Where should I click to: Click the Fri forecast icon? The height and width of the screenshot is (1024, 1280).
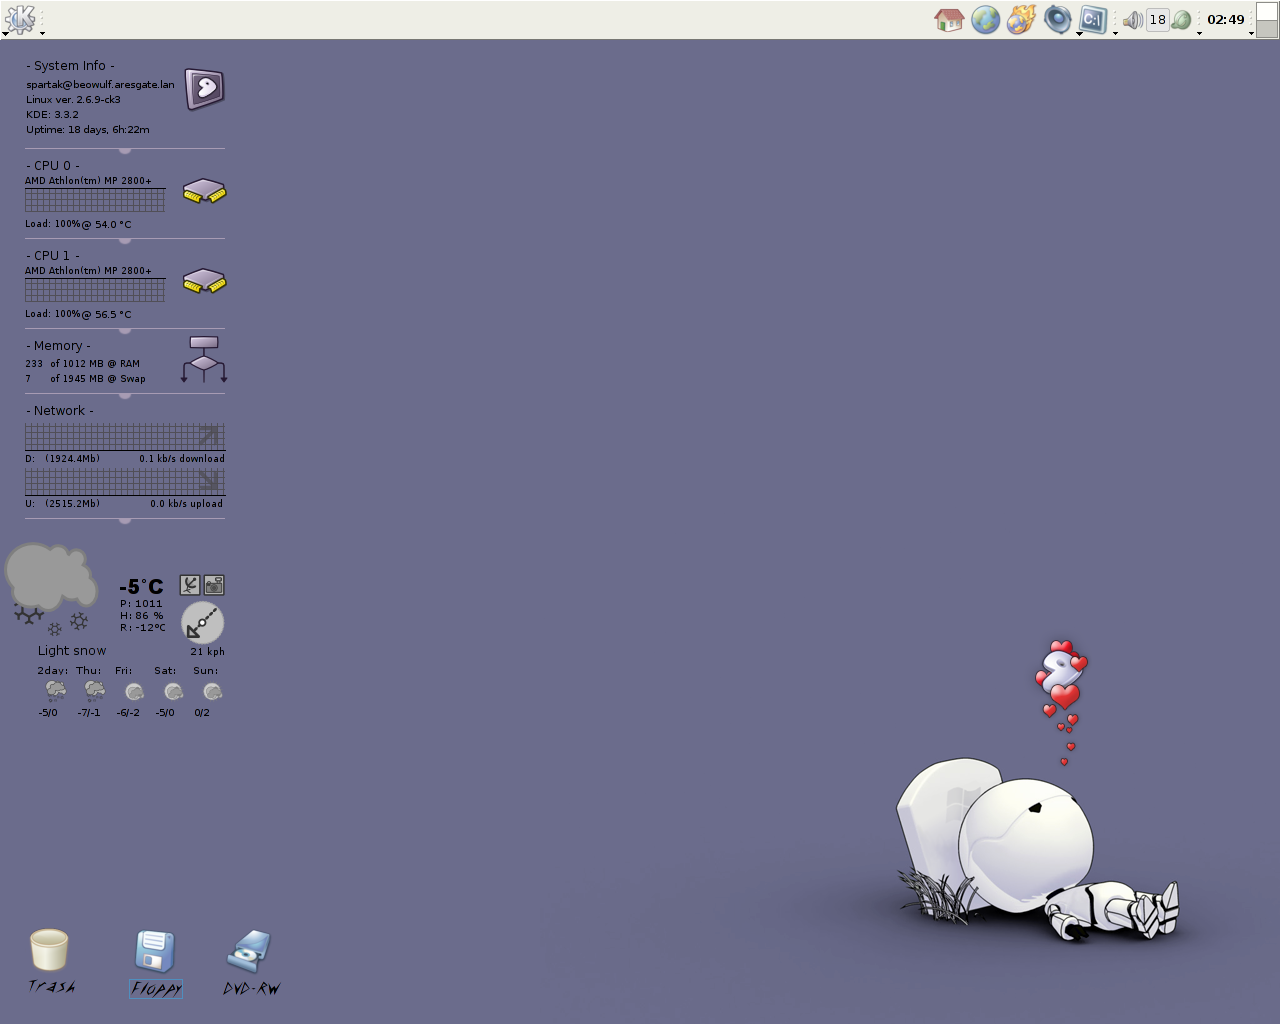(x=134, y=691)
